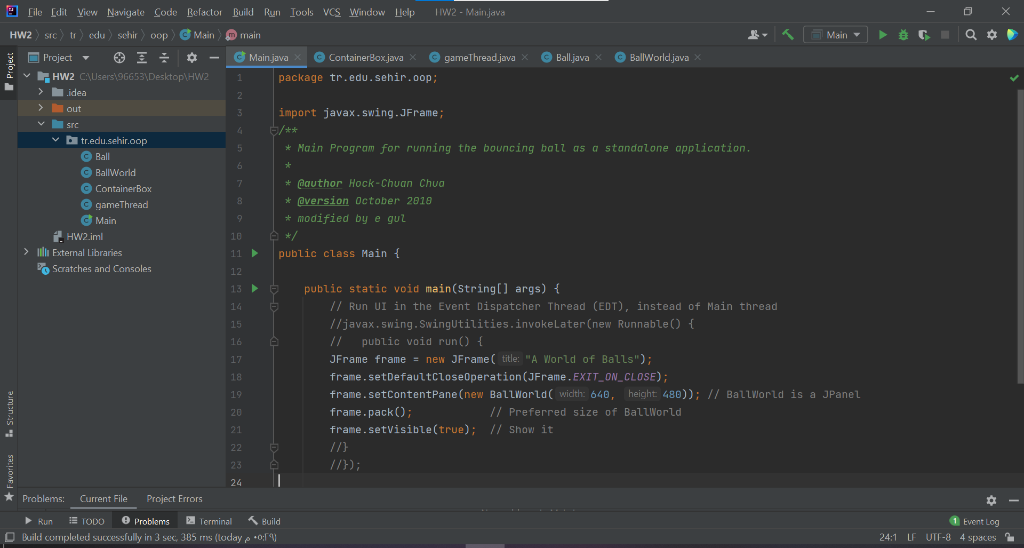Fold the Javadoc comment at line 4

274,131
